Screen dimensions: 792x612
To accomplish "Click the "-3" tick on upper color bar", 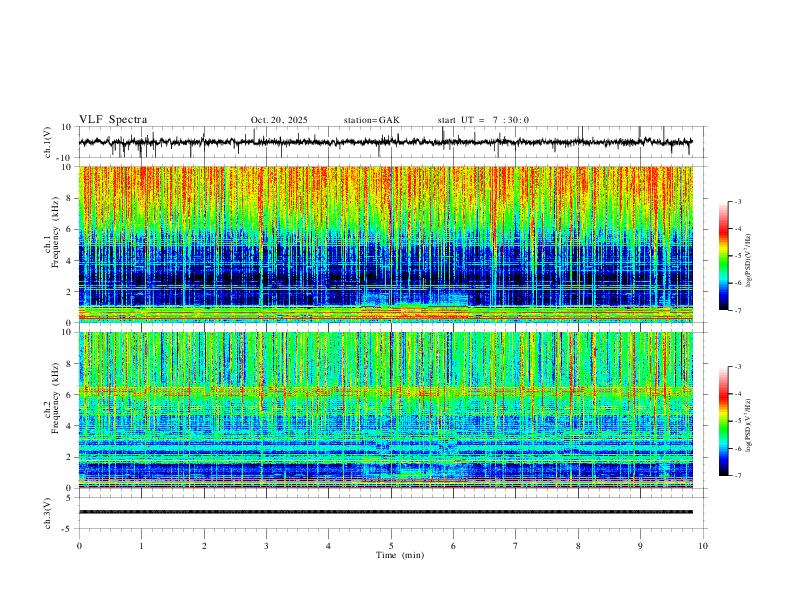I will [x=737, y=201].
